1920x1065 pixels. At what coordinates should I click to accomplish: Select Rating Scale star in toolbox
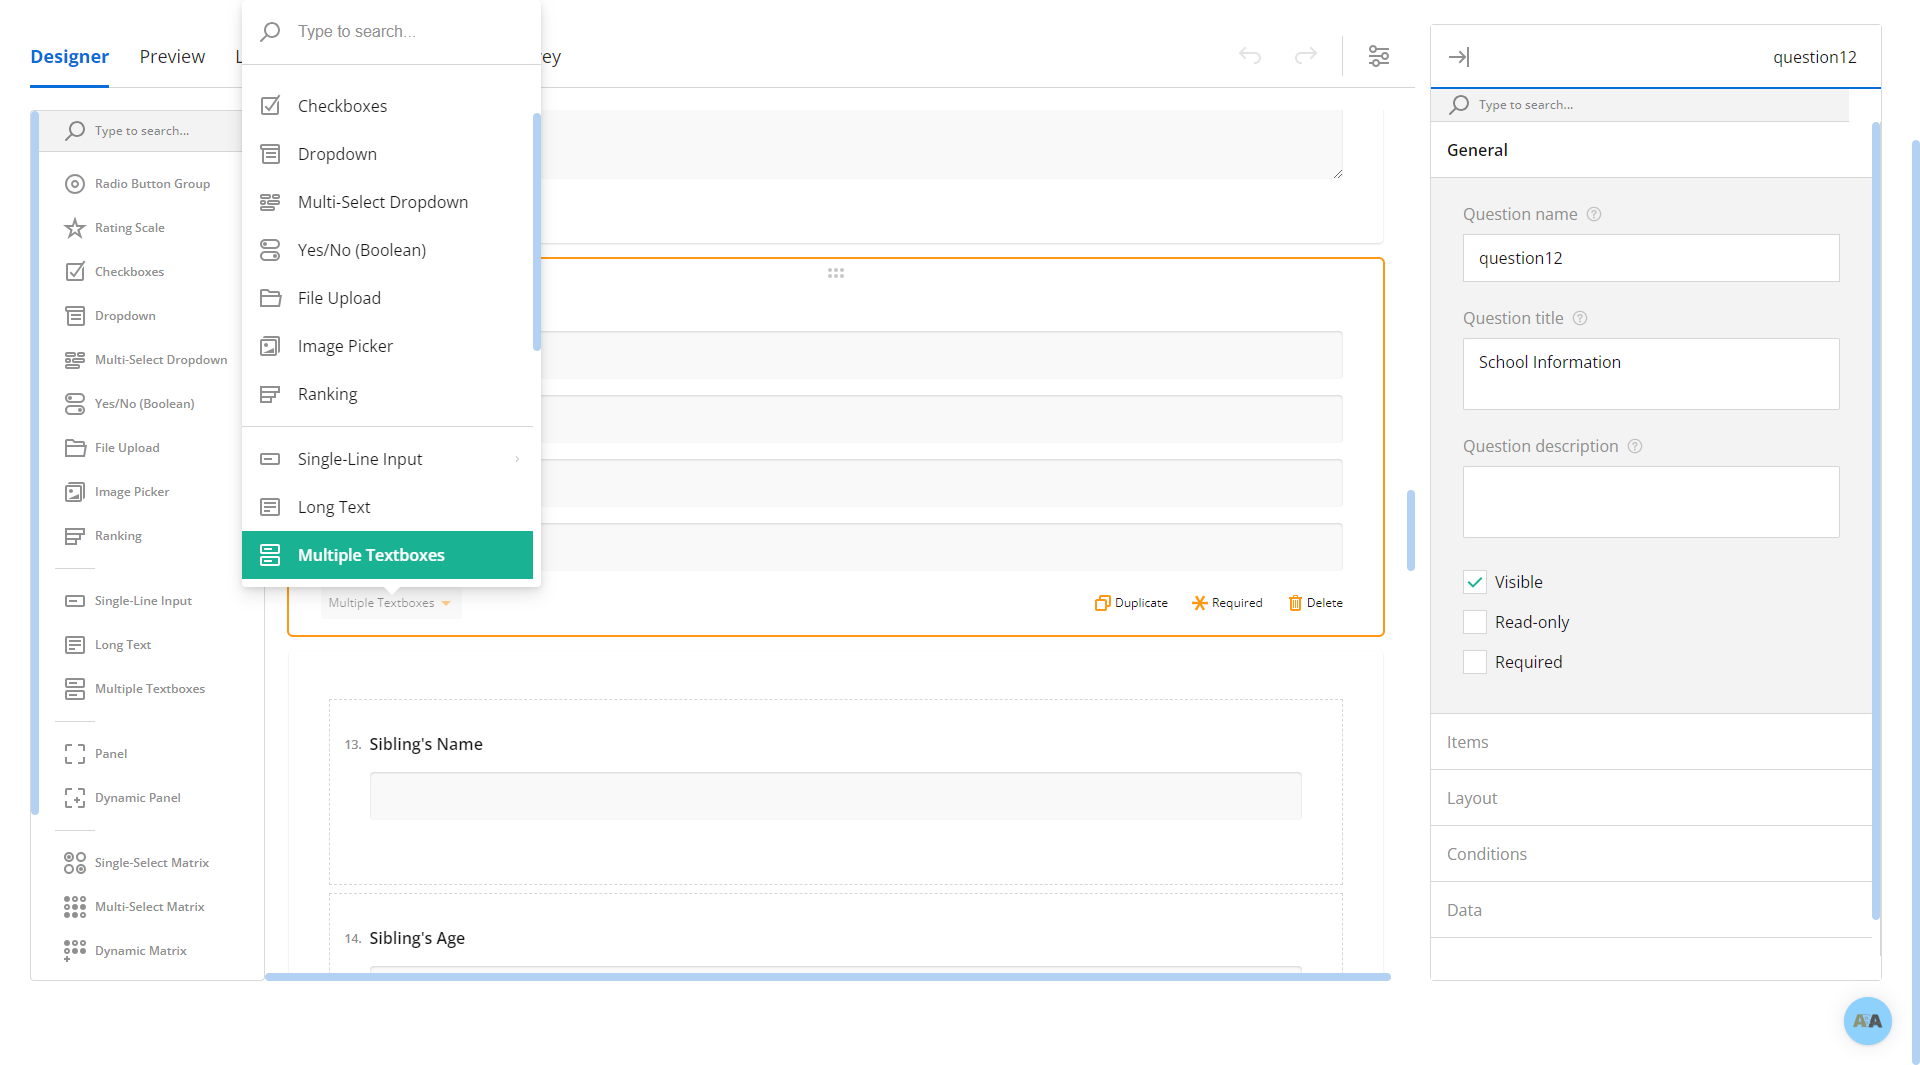tap(75, 228)
